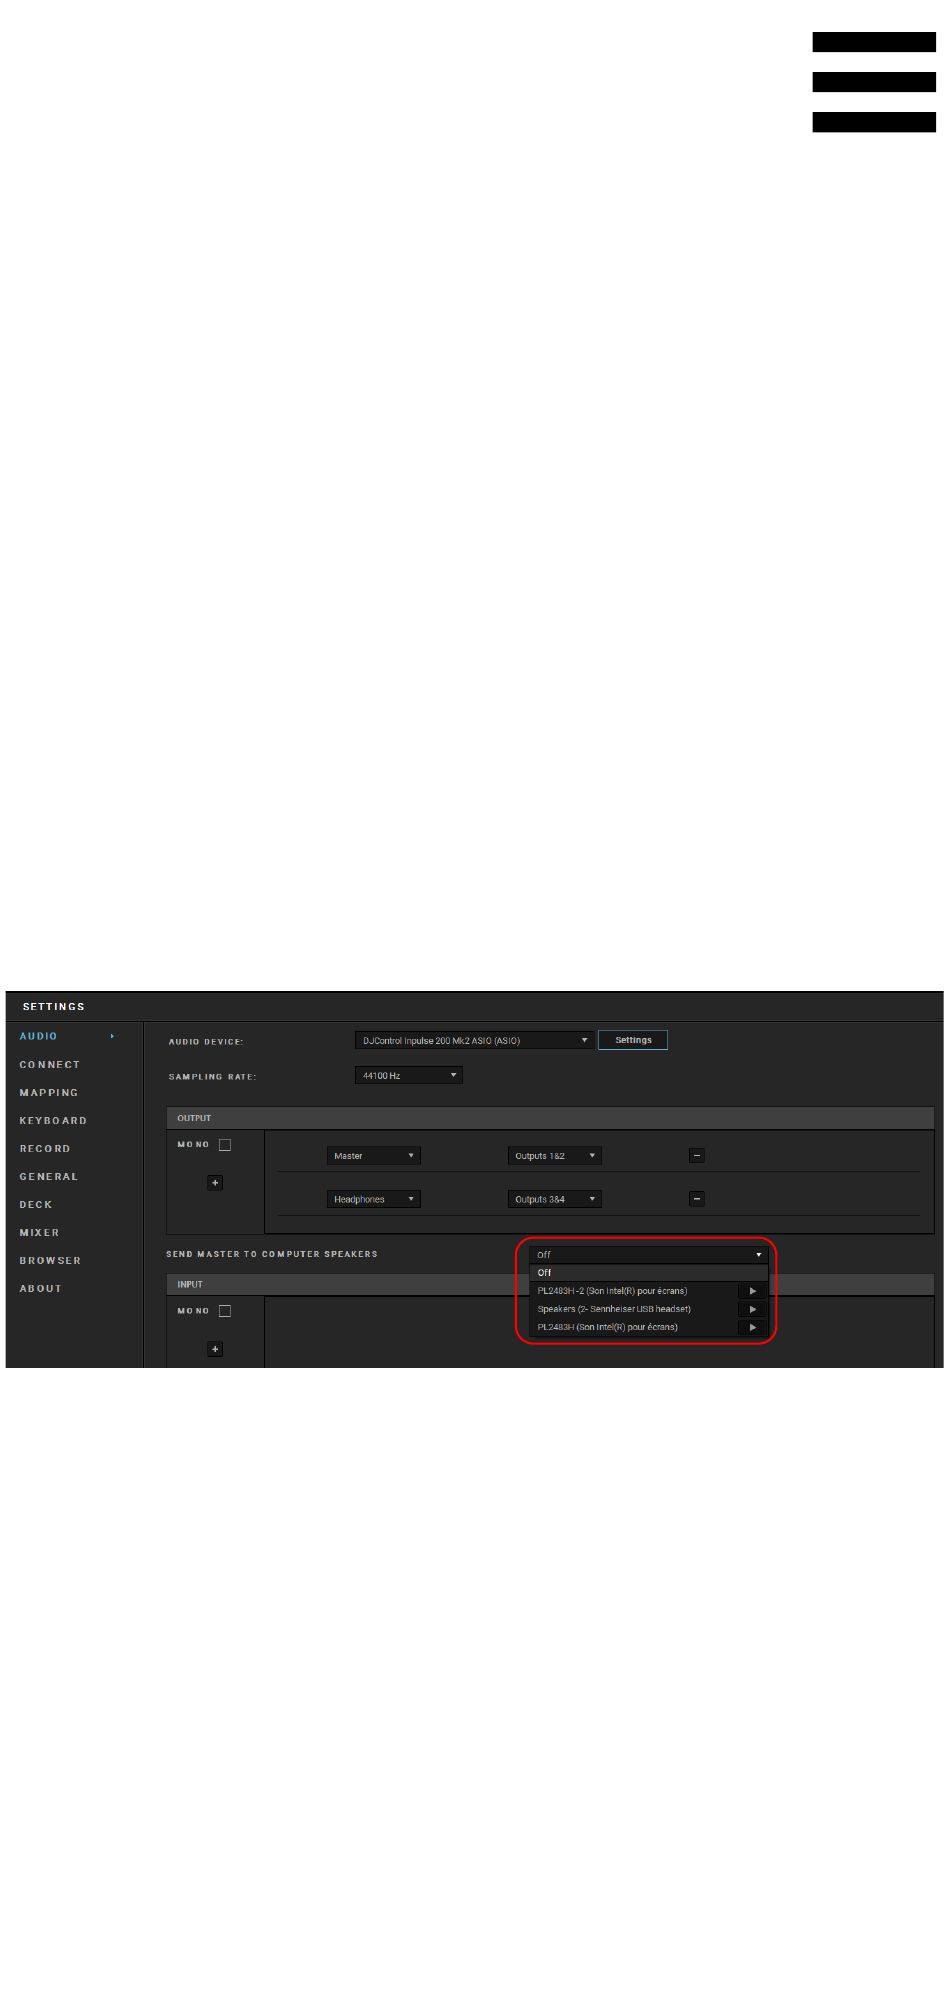Open the Audio Device dropdown

tap(475, 1041)
